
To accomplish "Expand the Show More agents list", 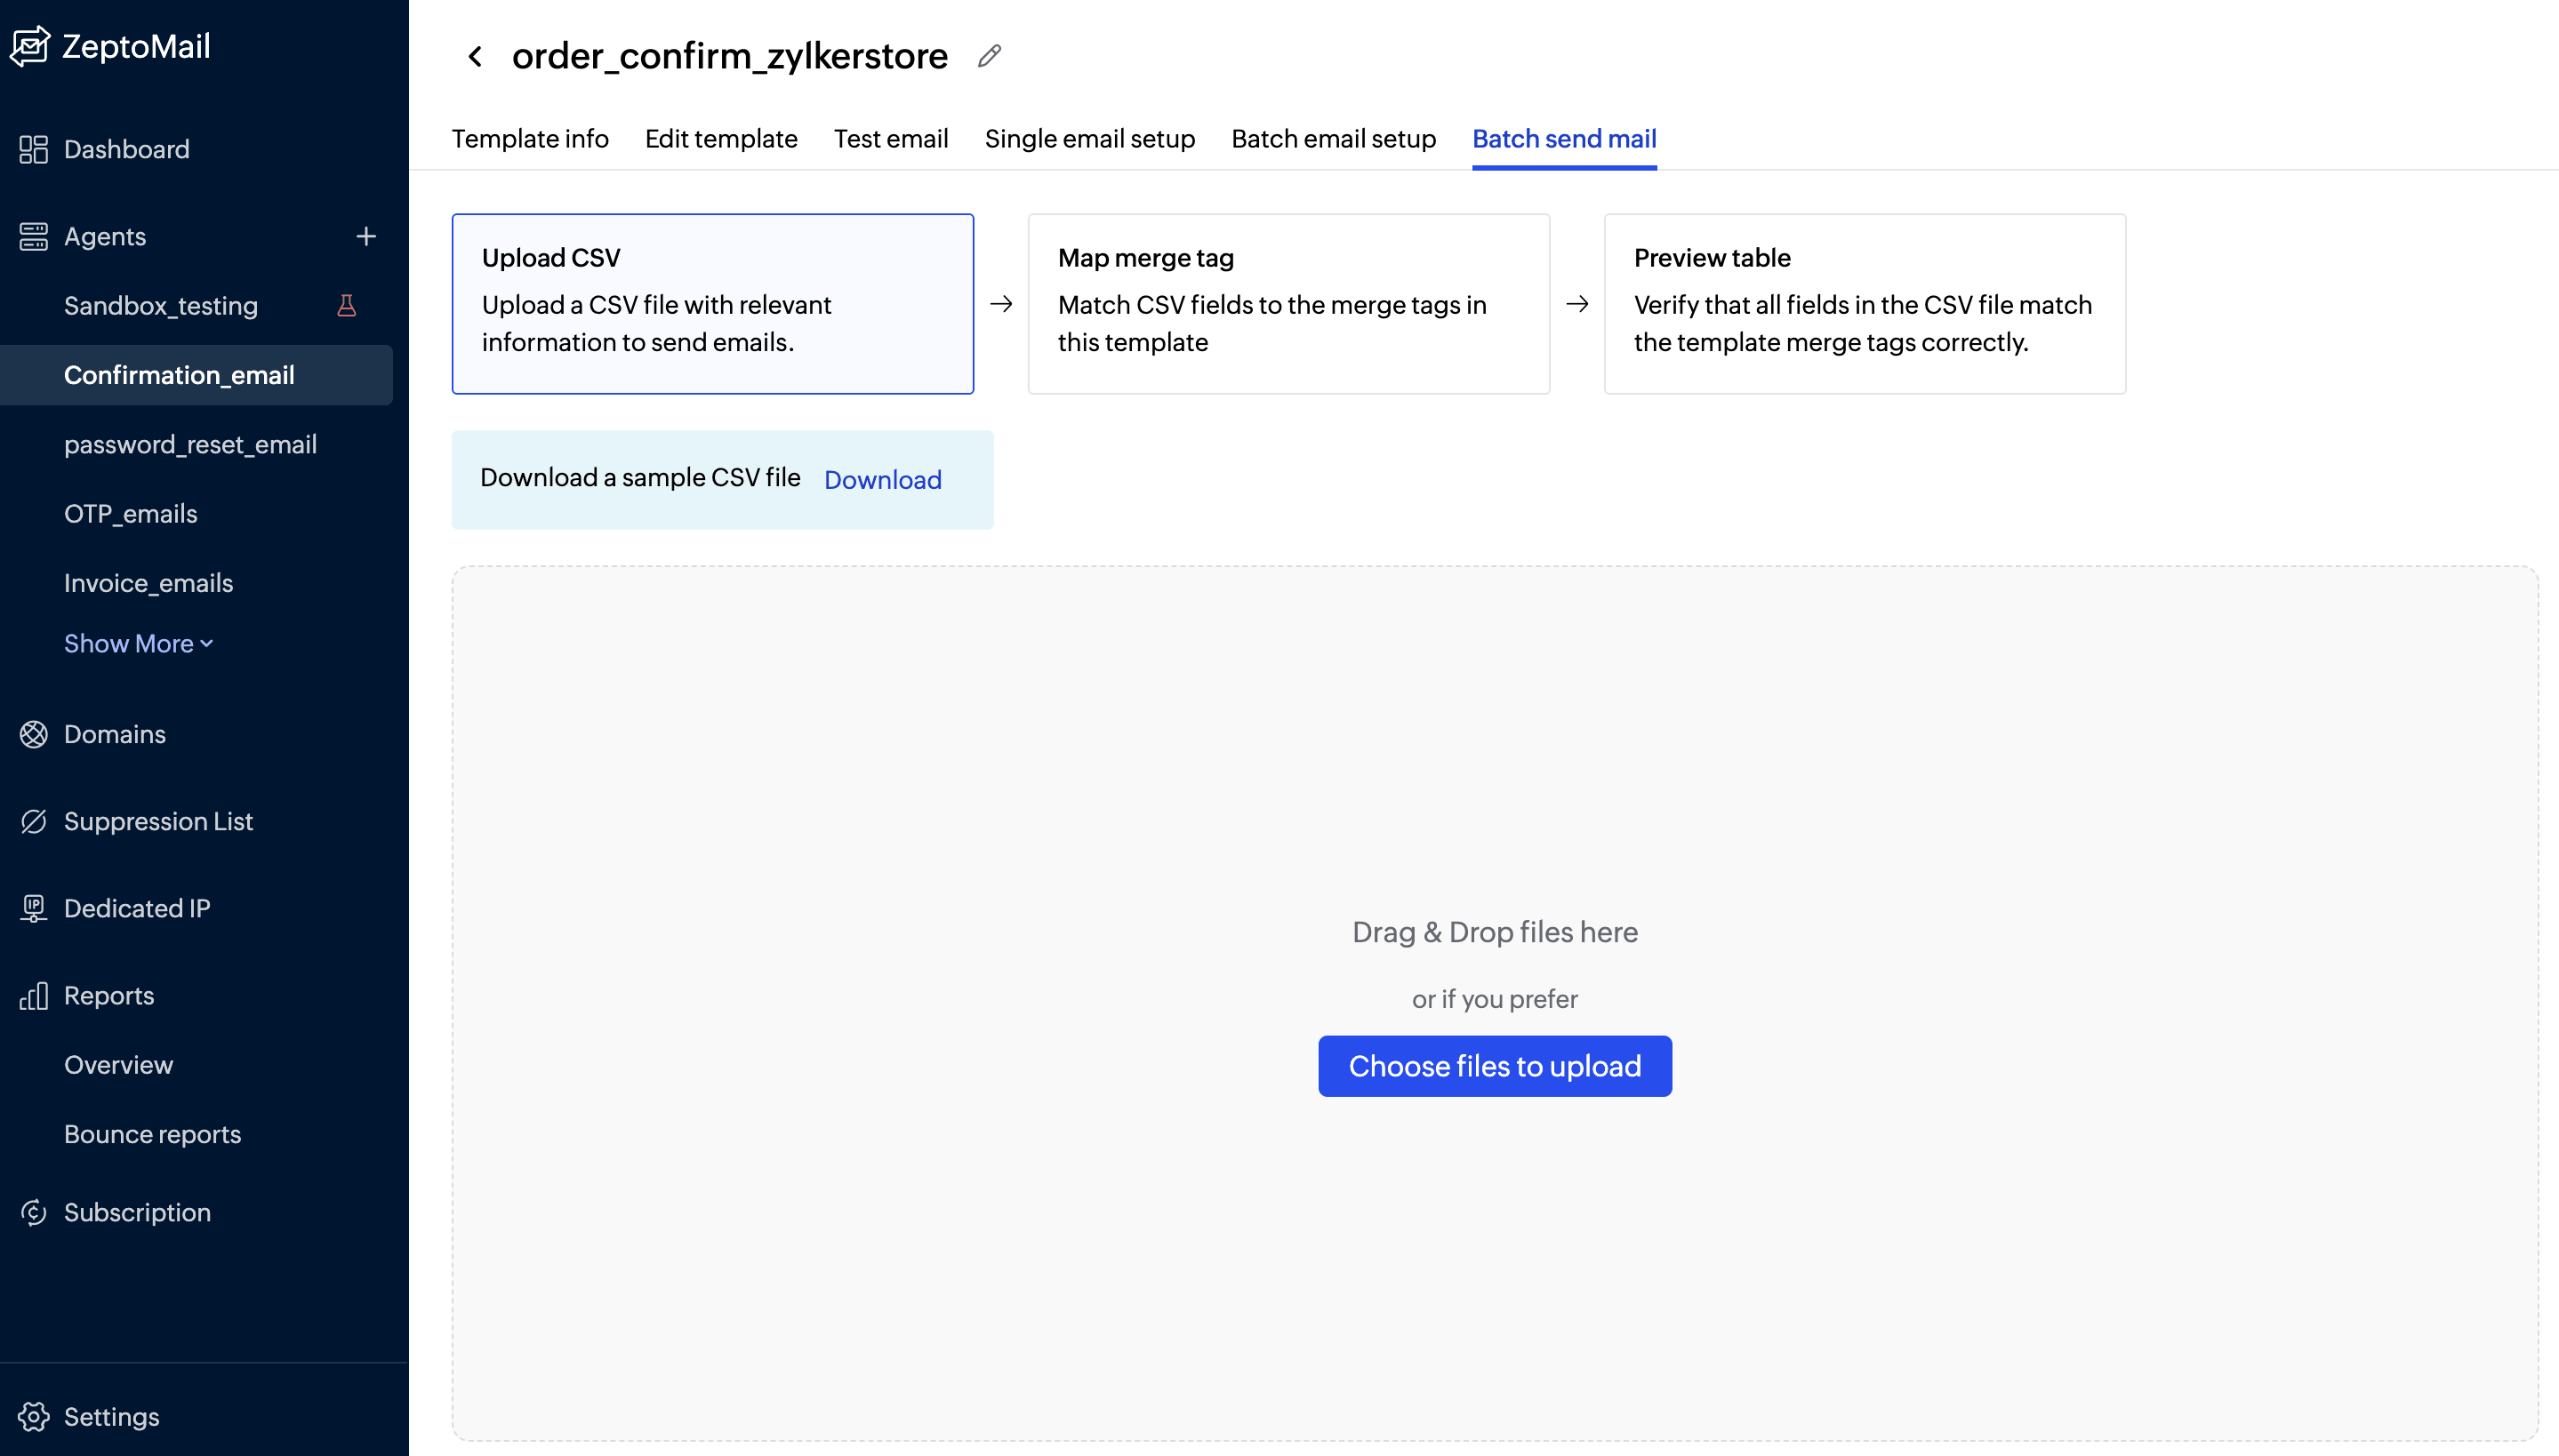I will coord(138,643).
